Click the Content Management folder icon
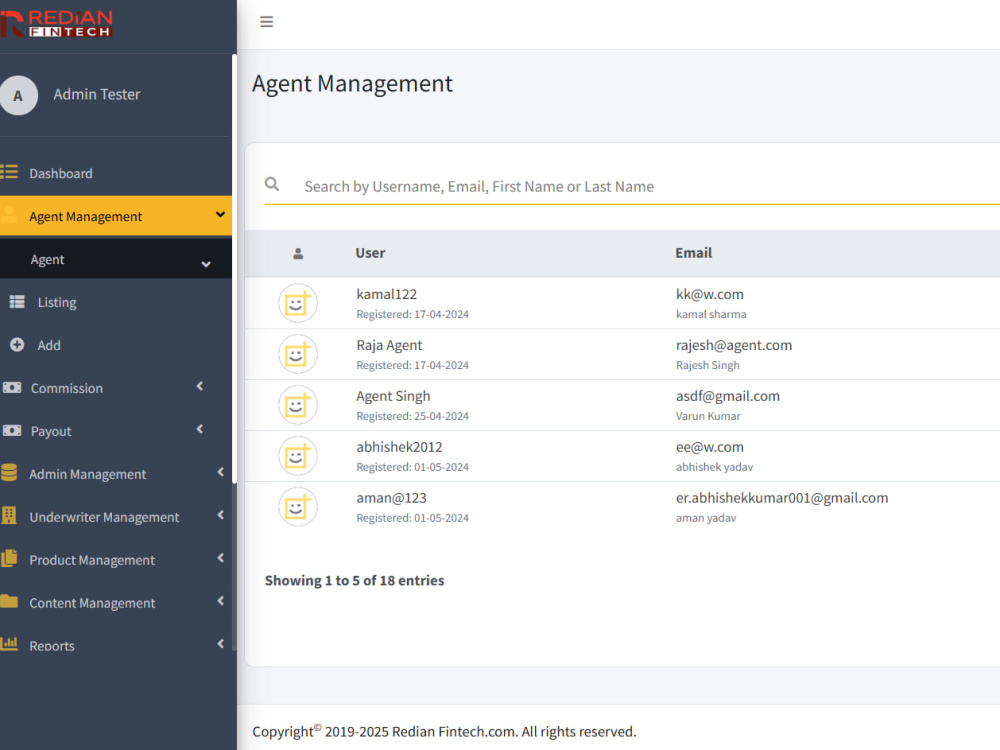 (x=9, y=601)
